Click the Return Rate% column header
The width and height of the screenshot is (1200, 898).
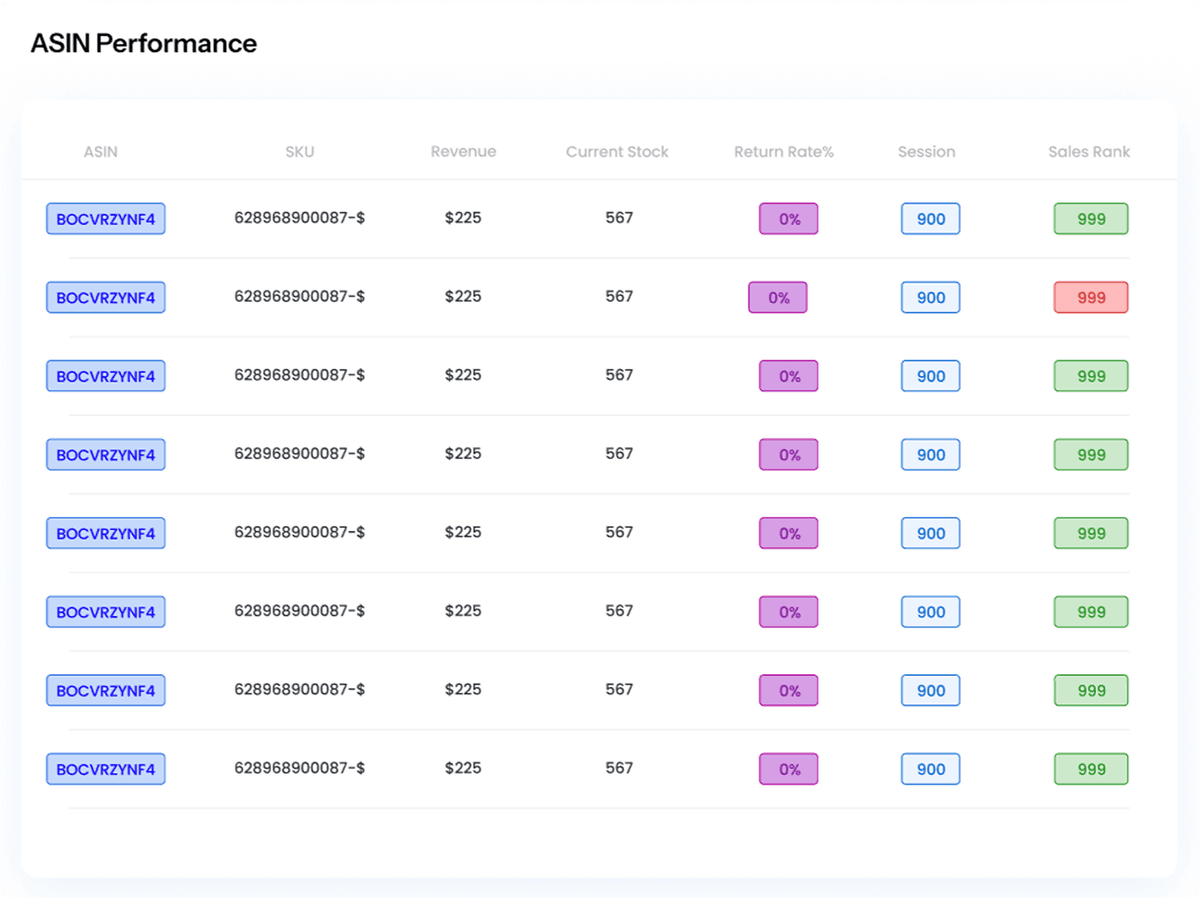coord(783,152)
